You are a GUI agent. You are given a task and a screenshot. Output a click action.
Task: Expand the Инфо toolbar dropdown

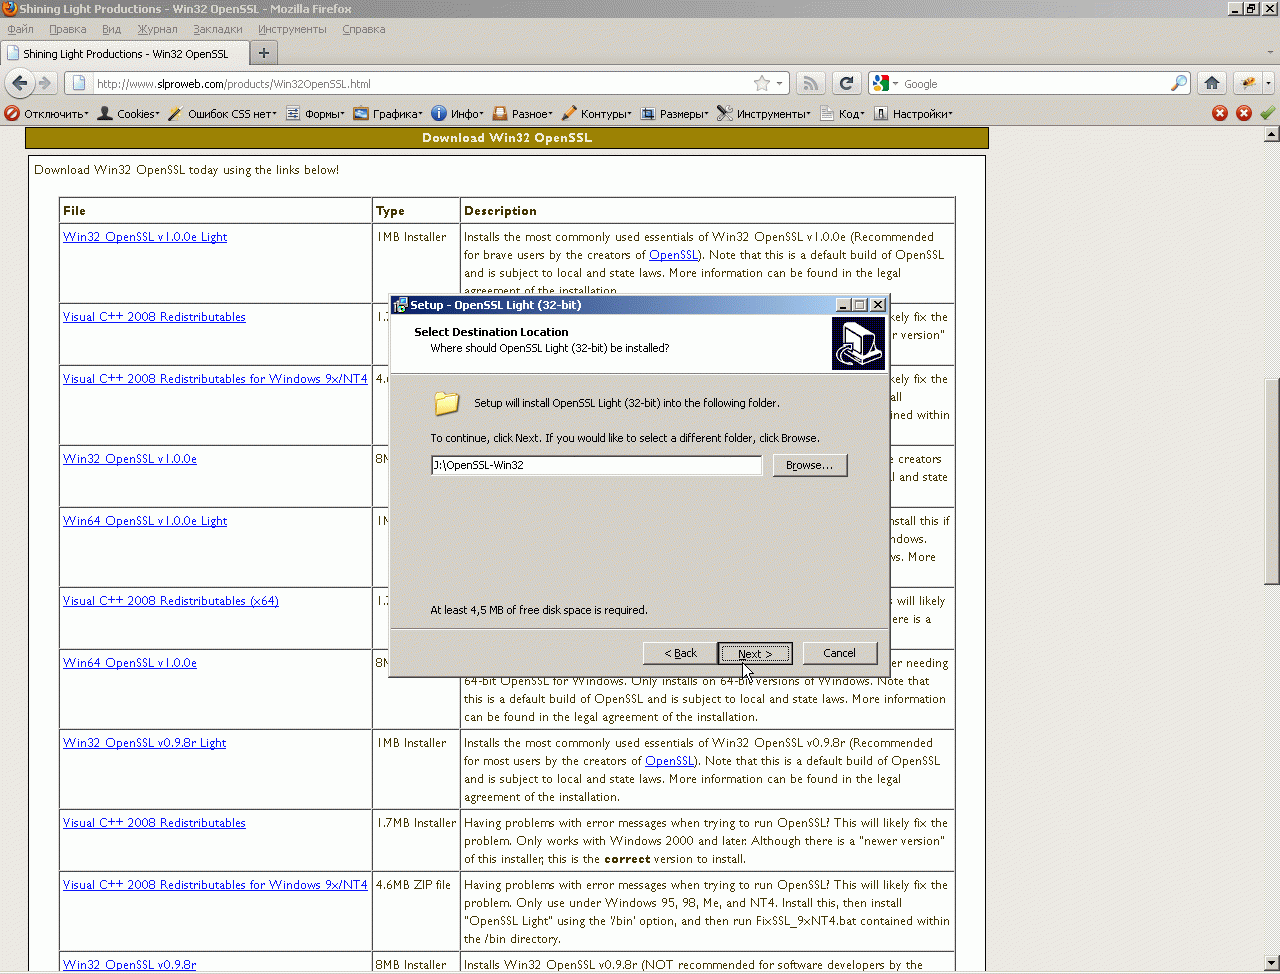pos(458,114)
